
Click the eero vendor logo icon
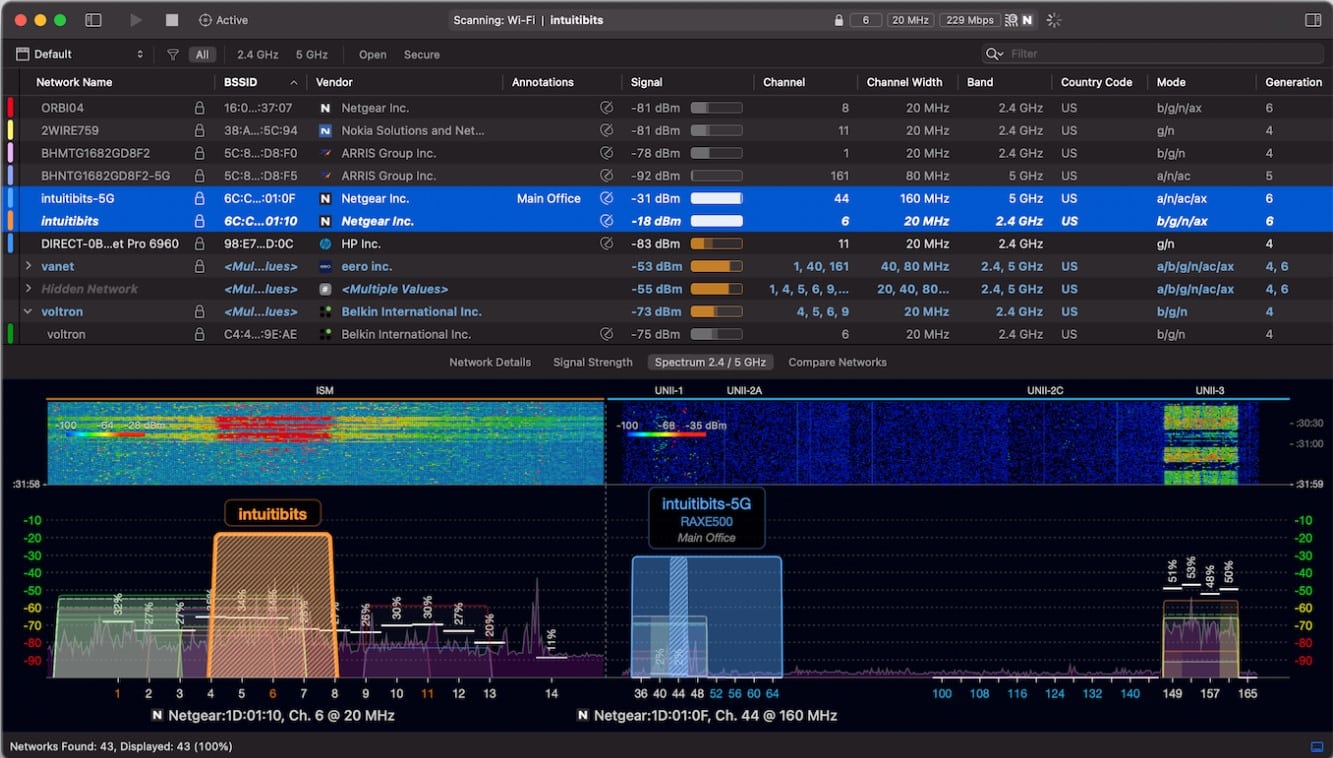(325, 266)
